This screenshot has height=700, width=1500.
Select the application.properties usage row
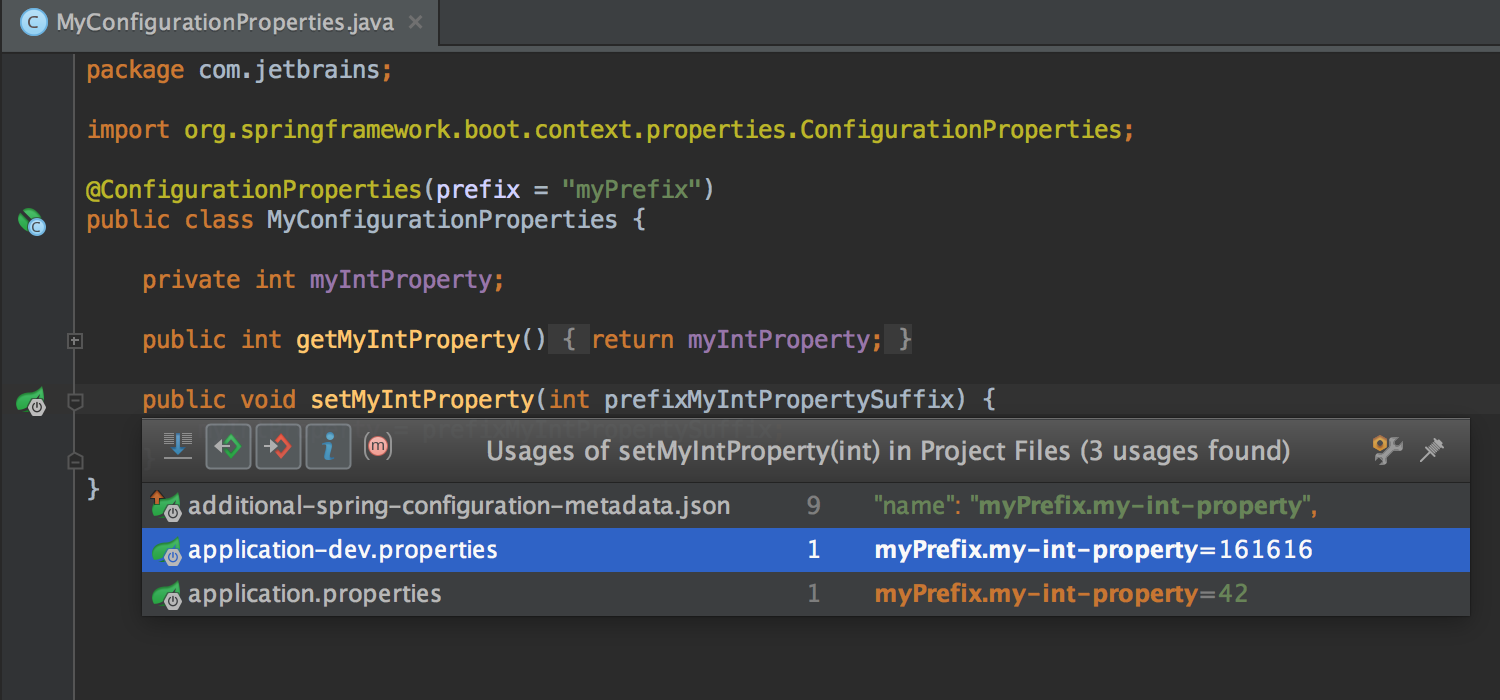[x=315, y=594]
